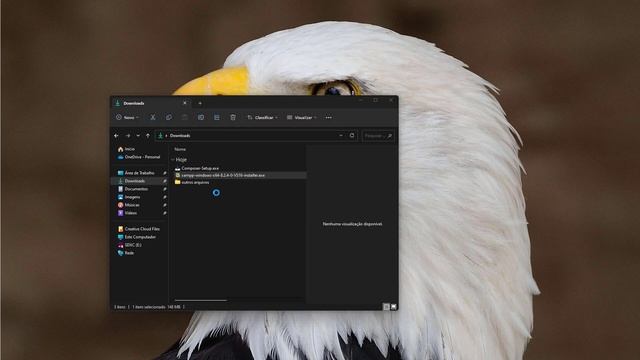The width and height of the screenshot is (640, 360).
Task: Click the pin icon beside Documentos
Action: coord(164,189)
